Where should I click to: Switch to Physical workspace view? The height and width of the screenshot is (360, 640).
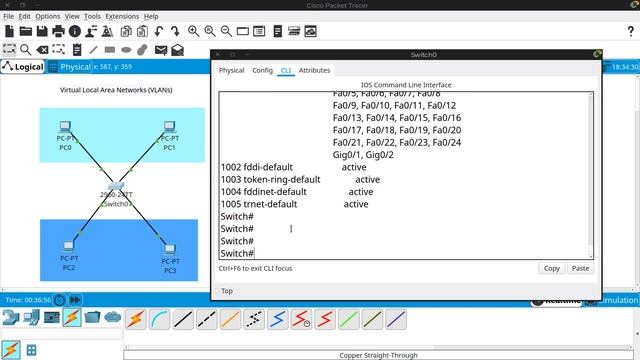point(70,67)
